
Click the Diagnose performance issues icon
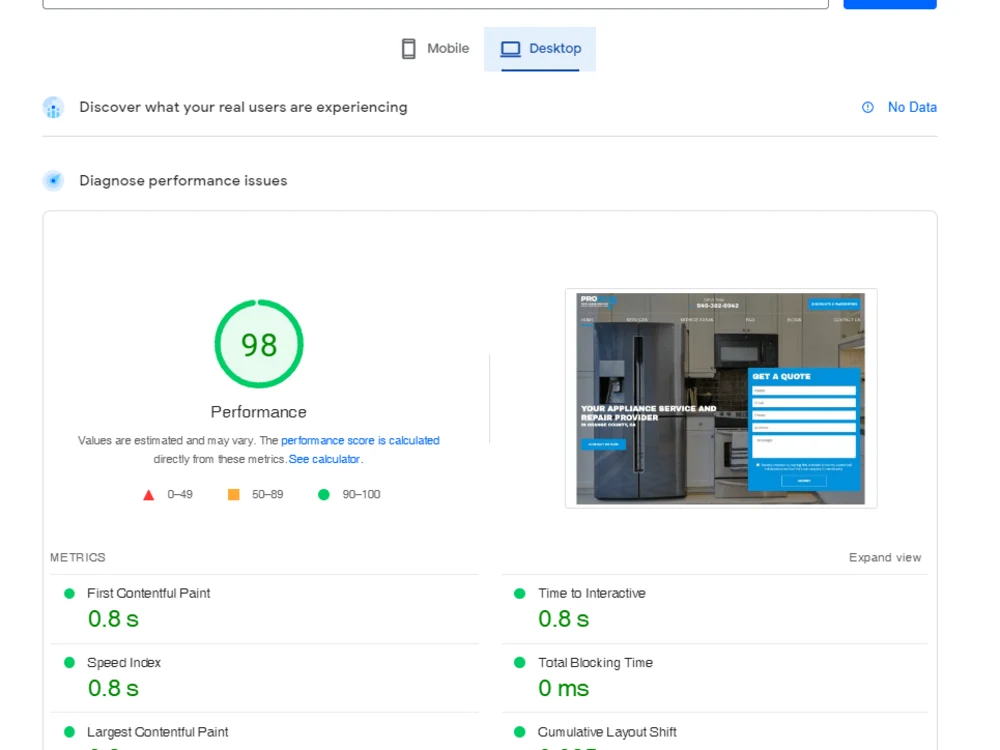pyautogui.click(x=53, y=180)
